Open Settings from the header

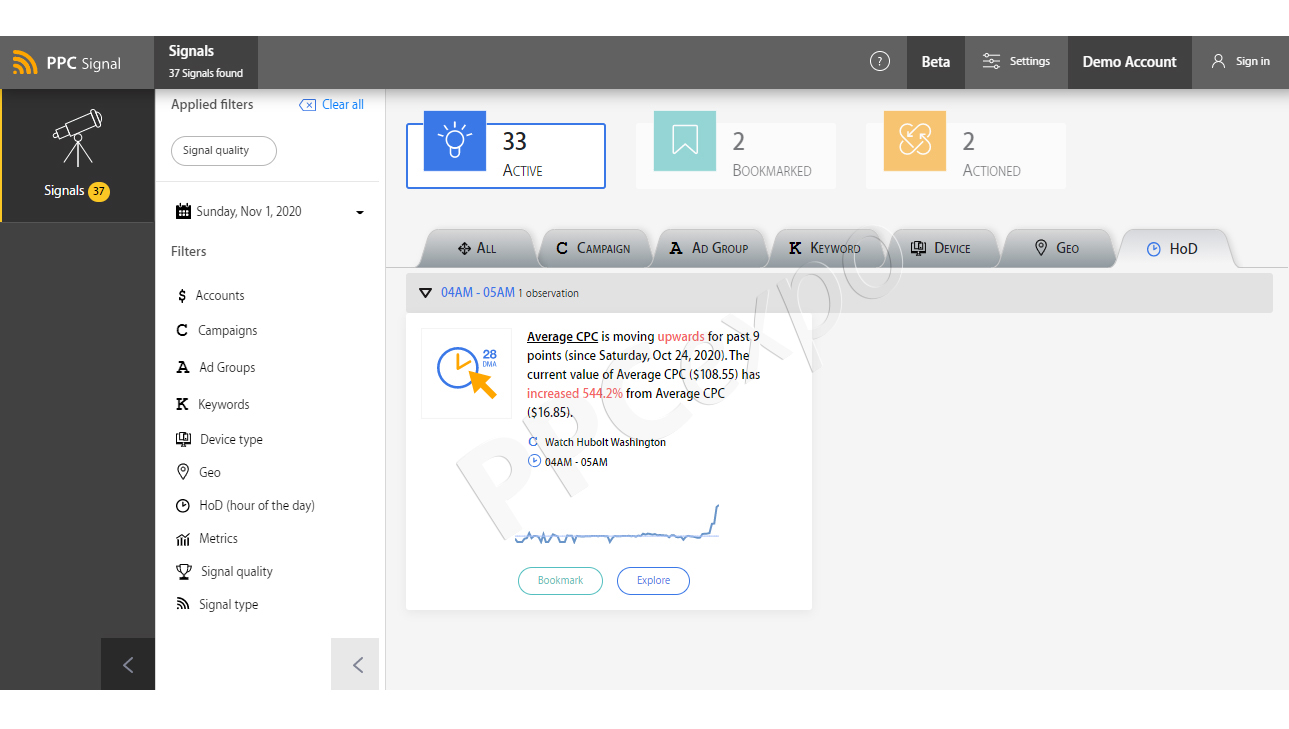coord(1016,62)
